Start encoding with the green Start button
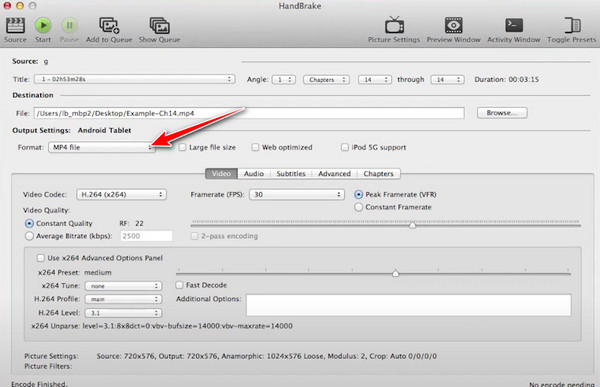This screenshot has height=387, width=600. 43,26
